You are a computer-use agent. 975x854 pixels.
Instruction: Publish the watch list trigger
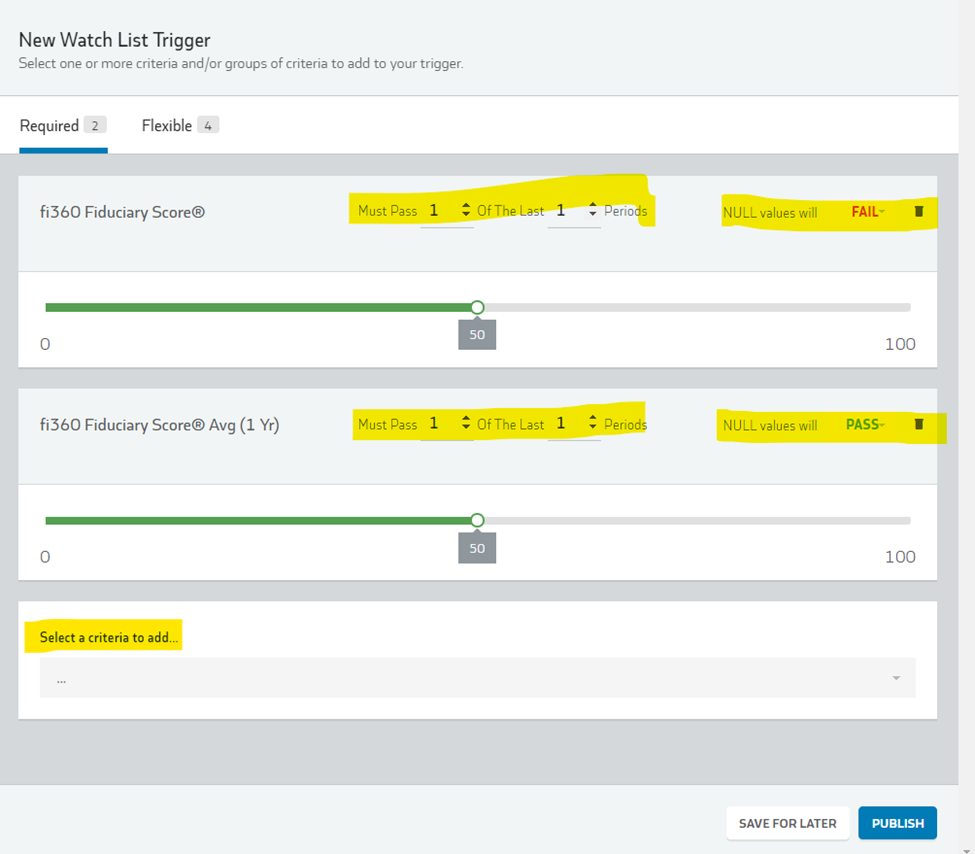point(897,823)
